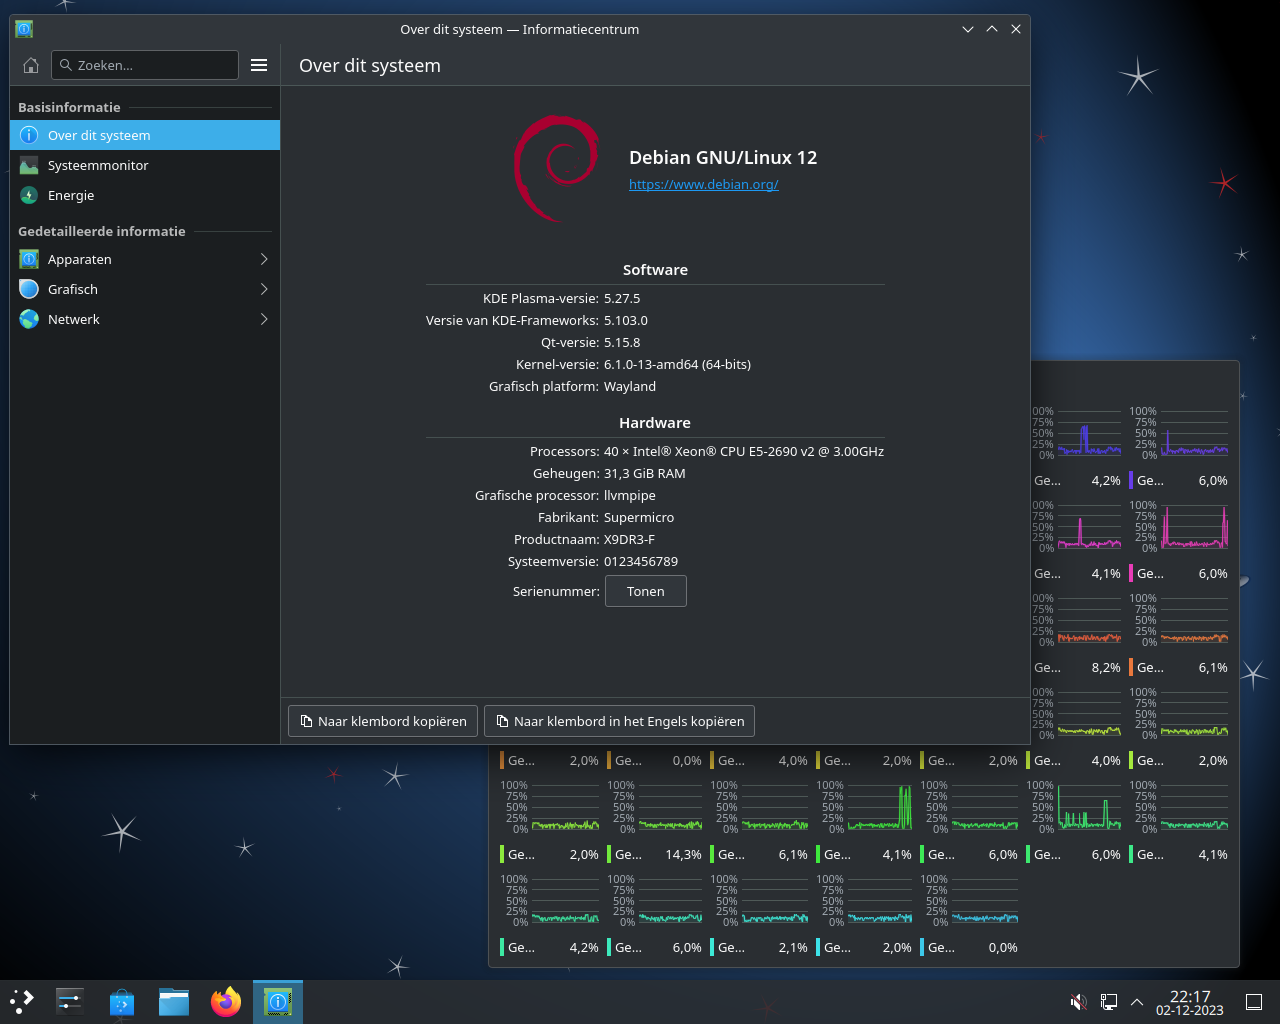This screenshot has height=1024, width=1280.
Task: Open Systeemmonitor in sidebar
Action: (x=145, y=165)
